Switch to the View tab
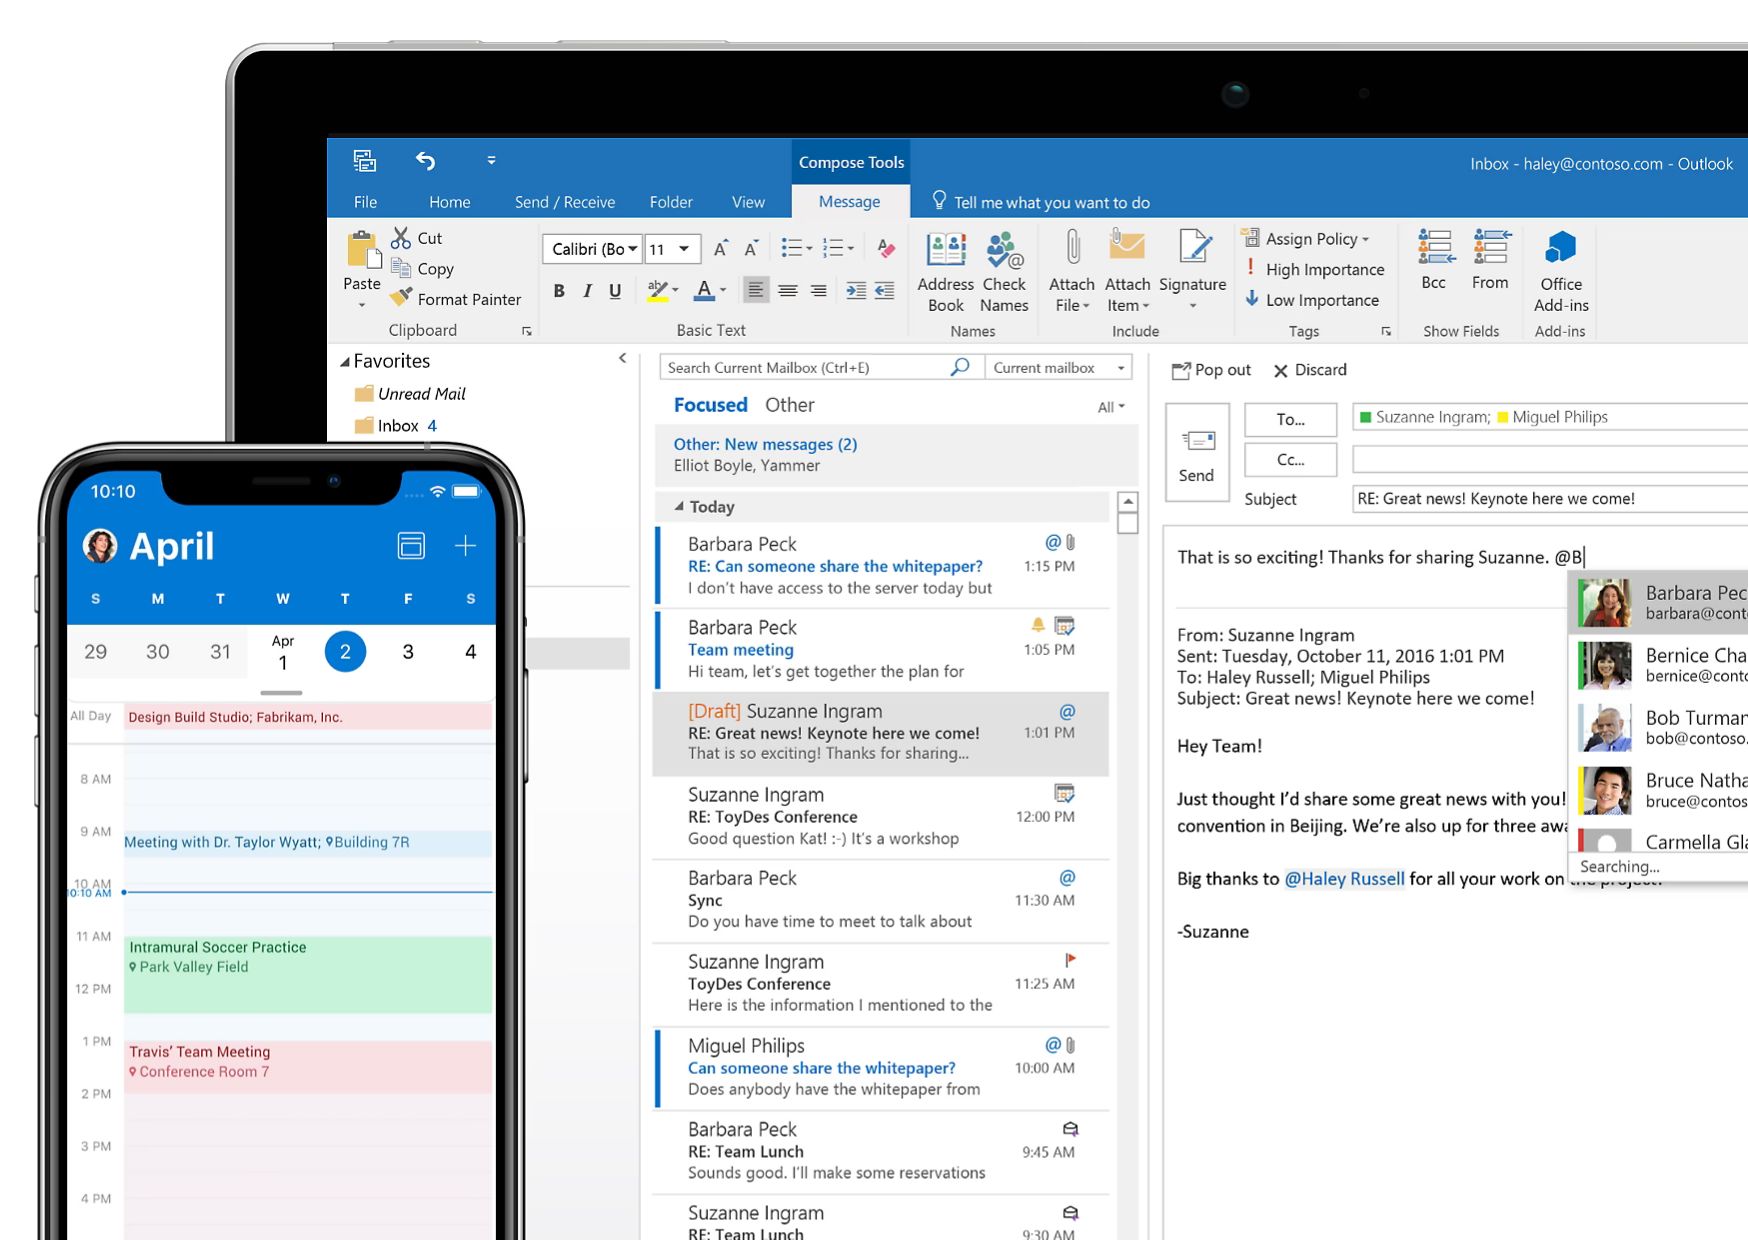 click(748, 202)
